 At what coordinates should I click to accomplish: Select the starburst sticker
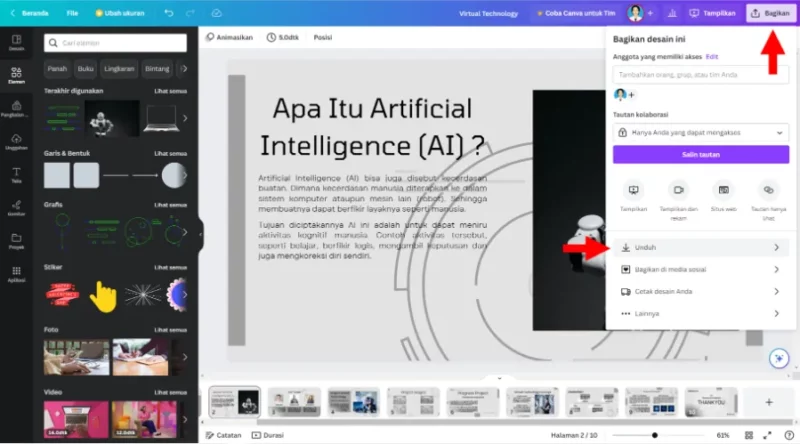pos(143,295)
